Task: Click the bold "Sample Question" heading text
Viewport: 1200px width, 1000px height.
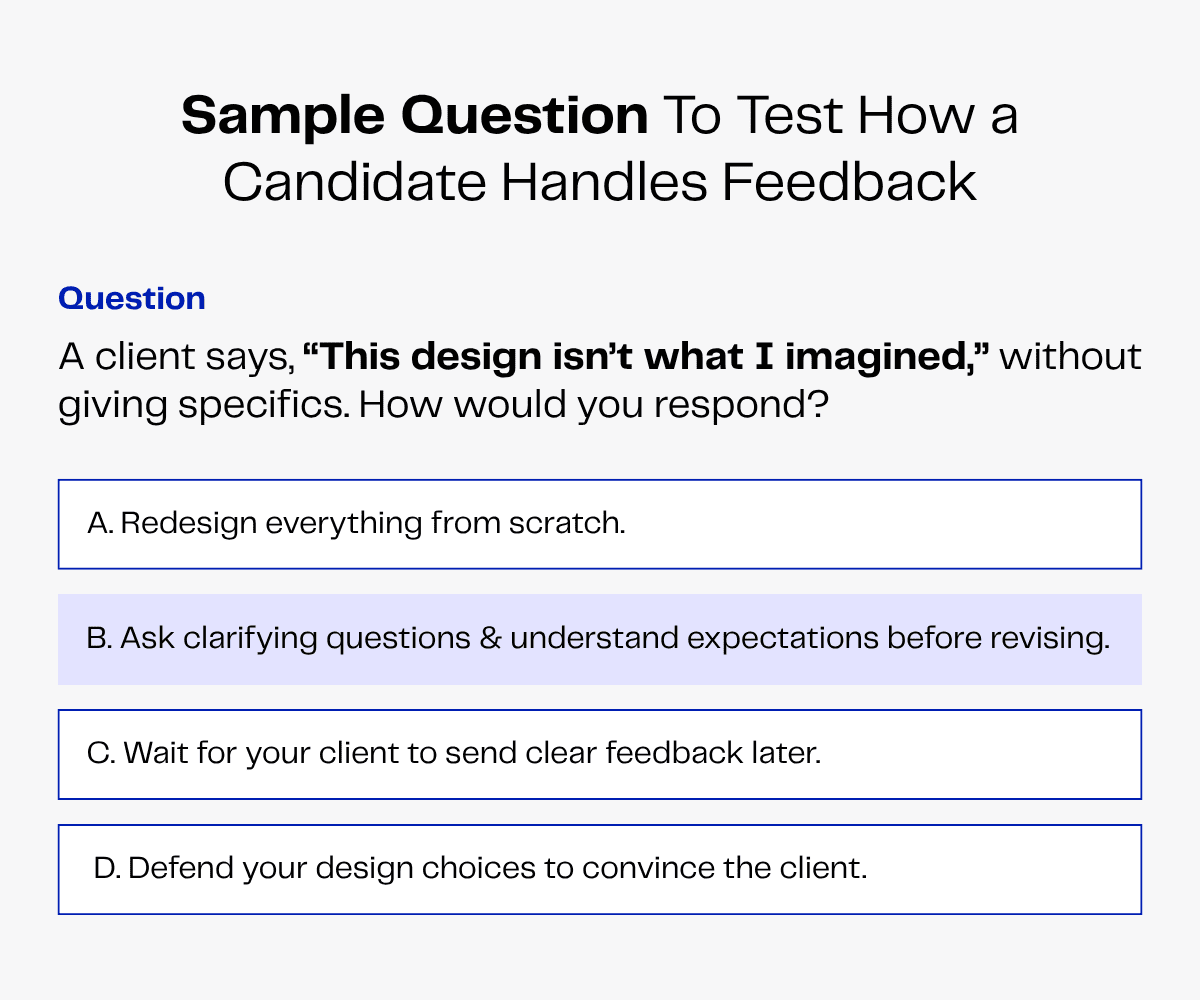Action: [414, 118]
